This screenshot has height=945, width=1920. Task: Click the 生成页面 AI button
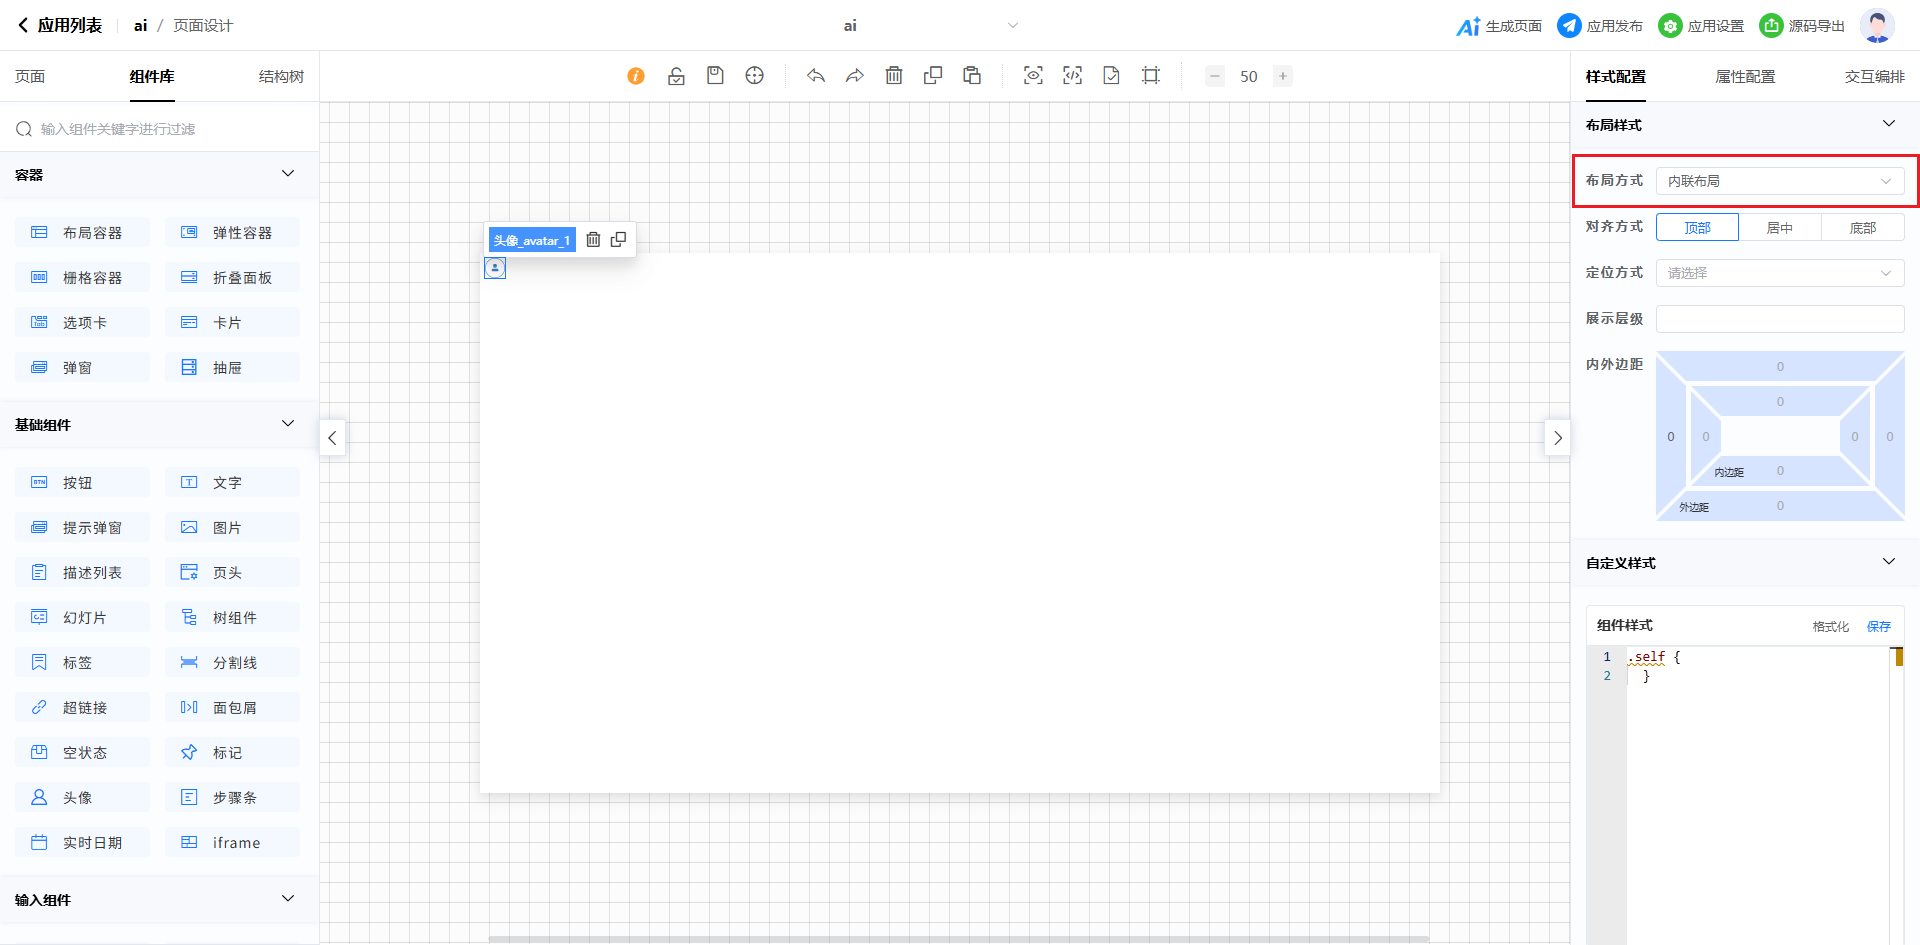[x=1499, y=26]
